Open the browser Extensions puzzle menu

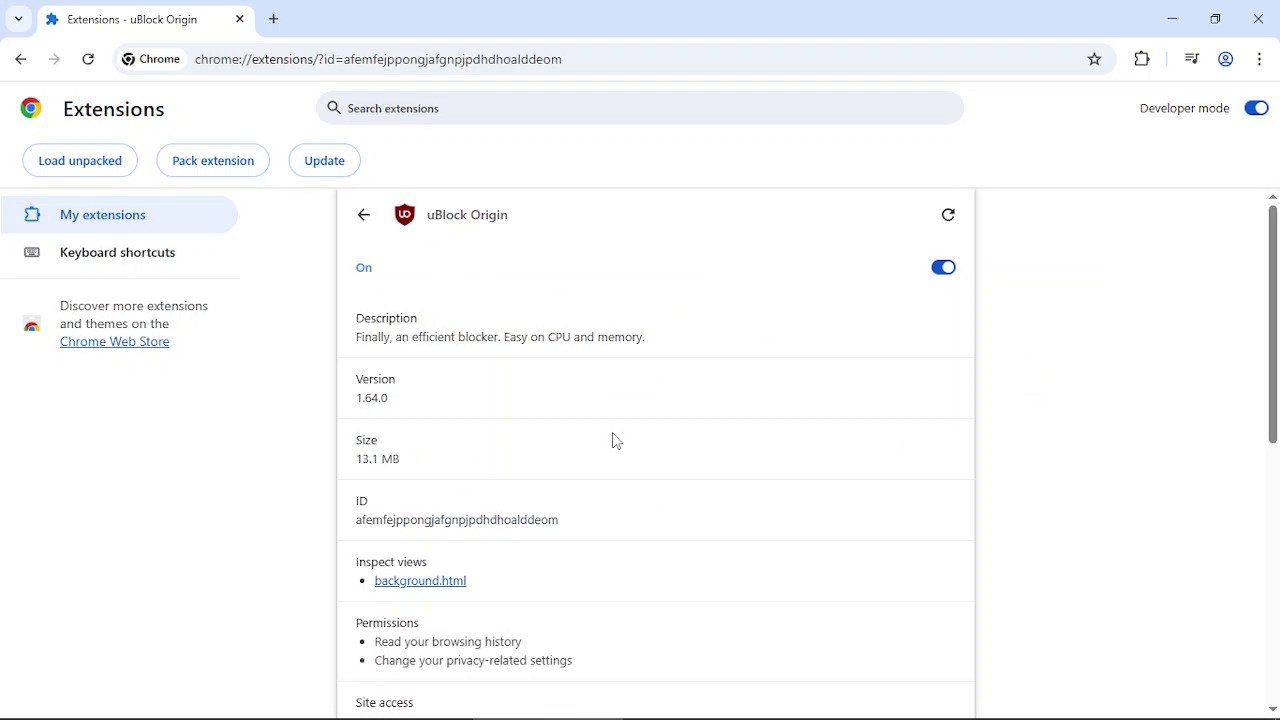tap(1142, 59)
